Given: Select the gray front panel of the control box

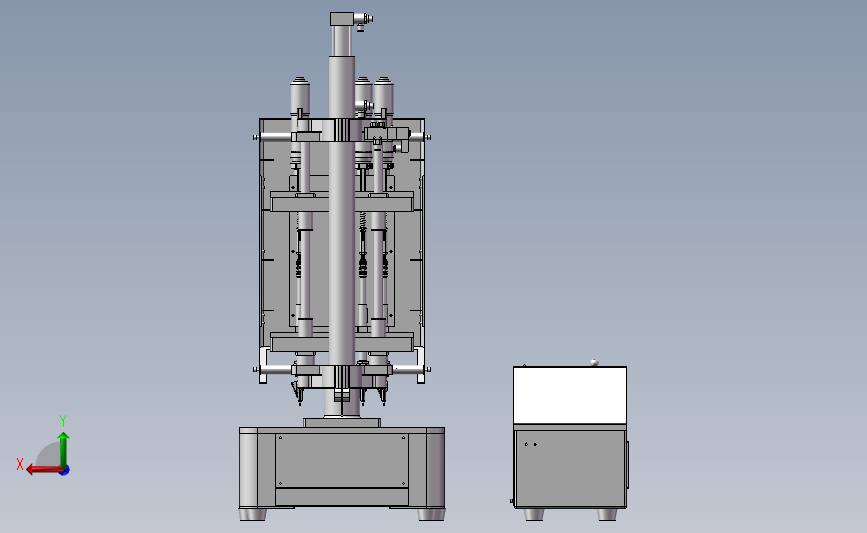Looking at the screenshot, I should click(x=570, y=468).
